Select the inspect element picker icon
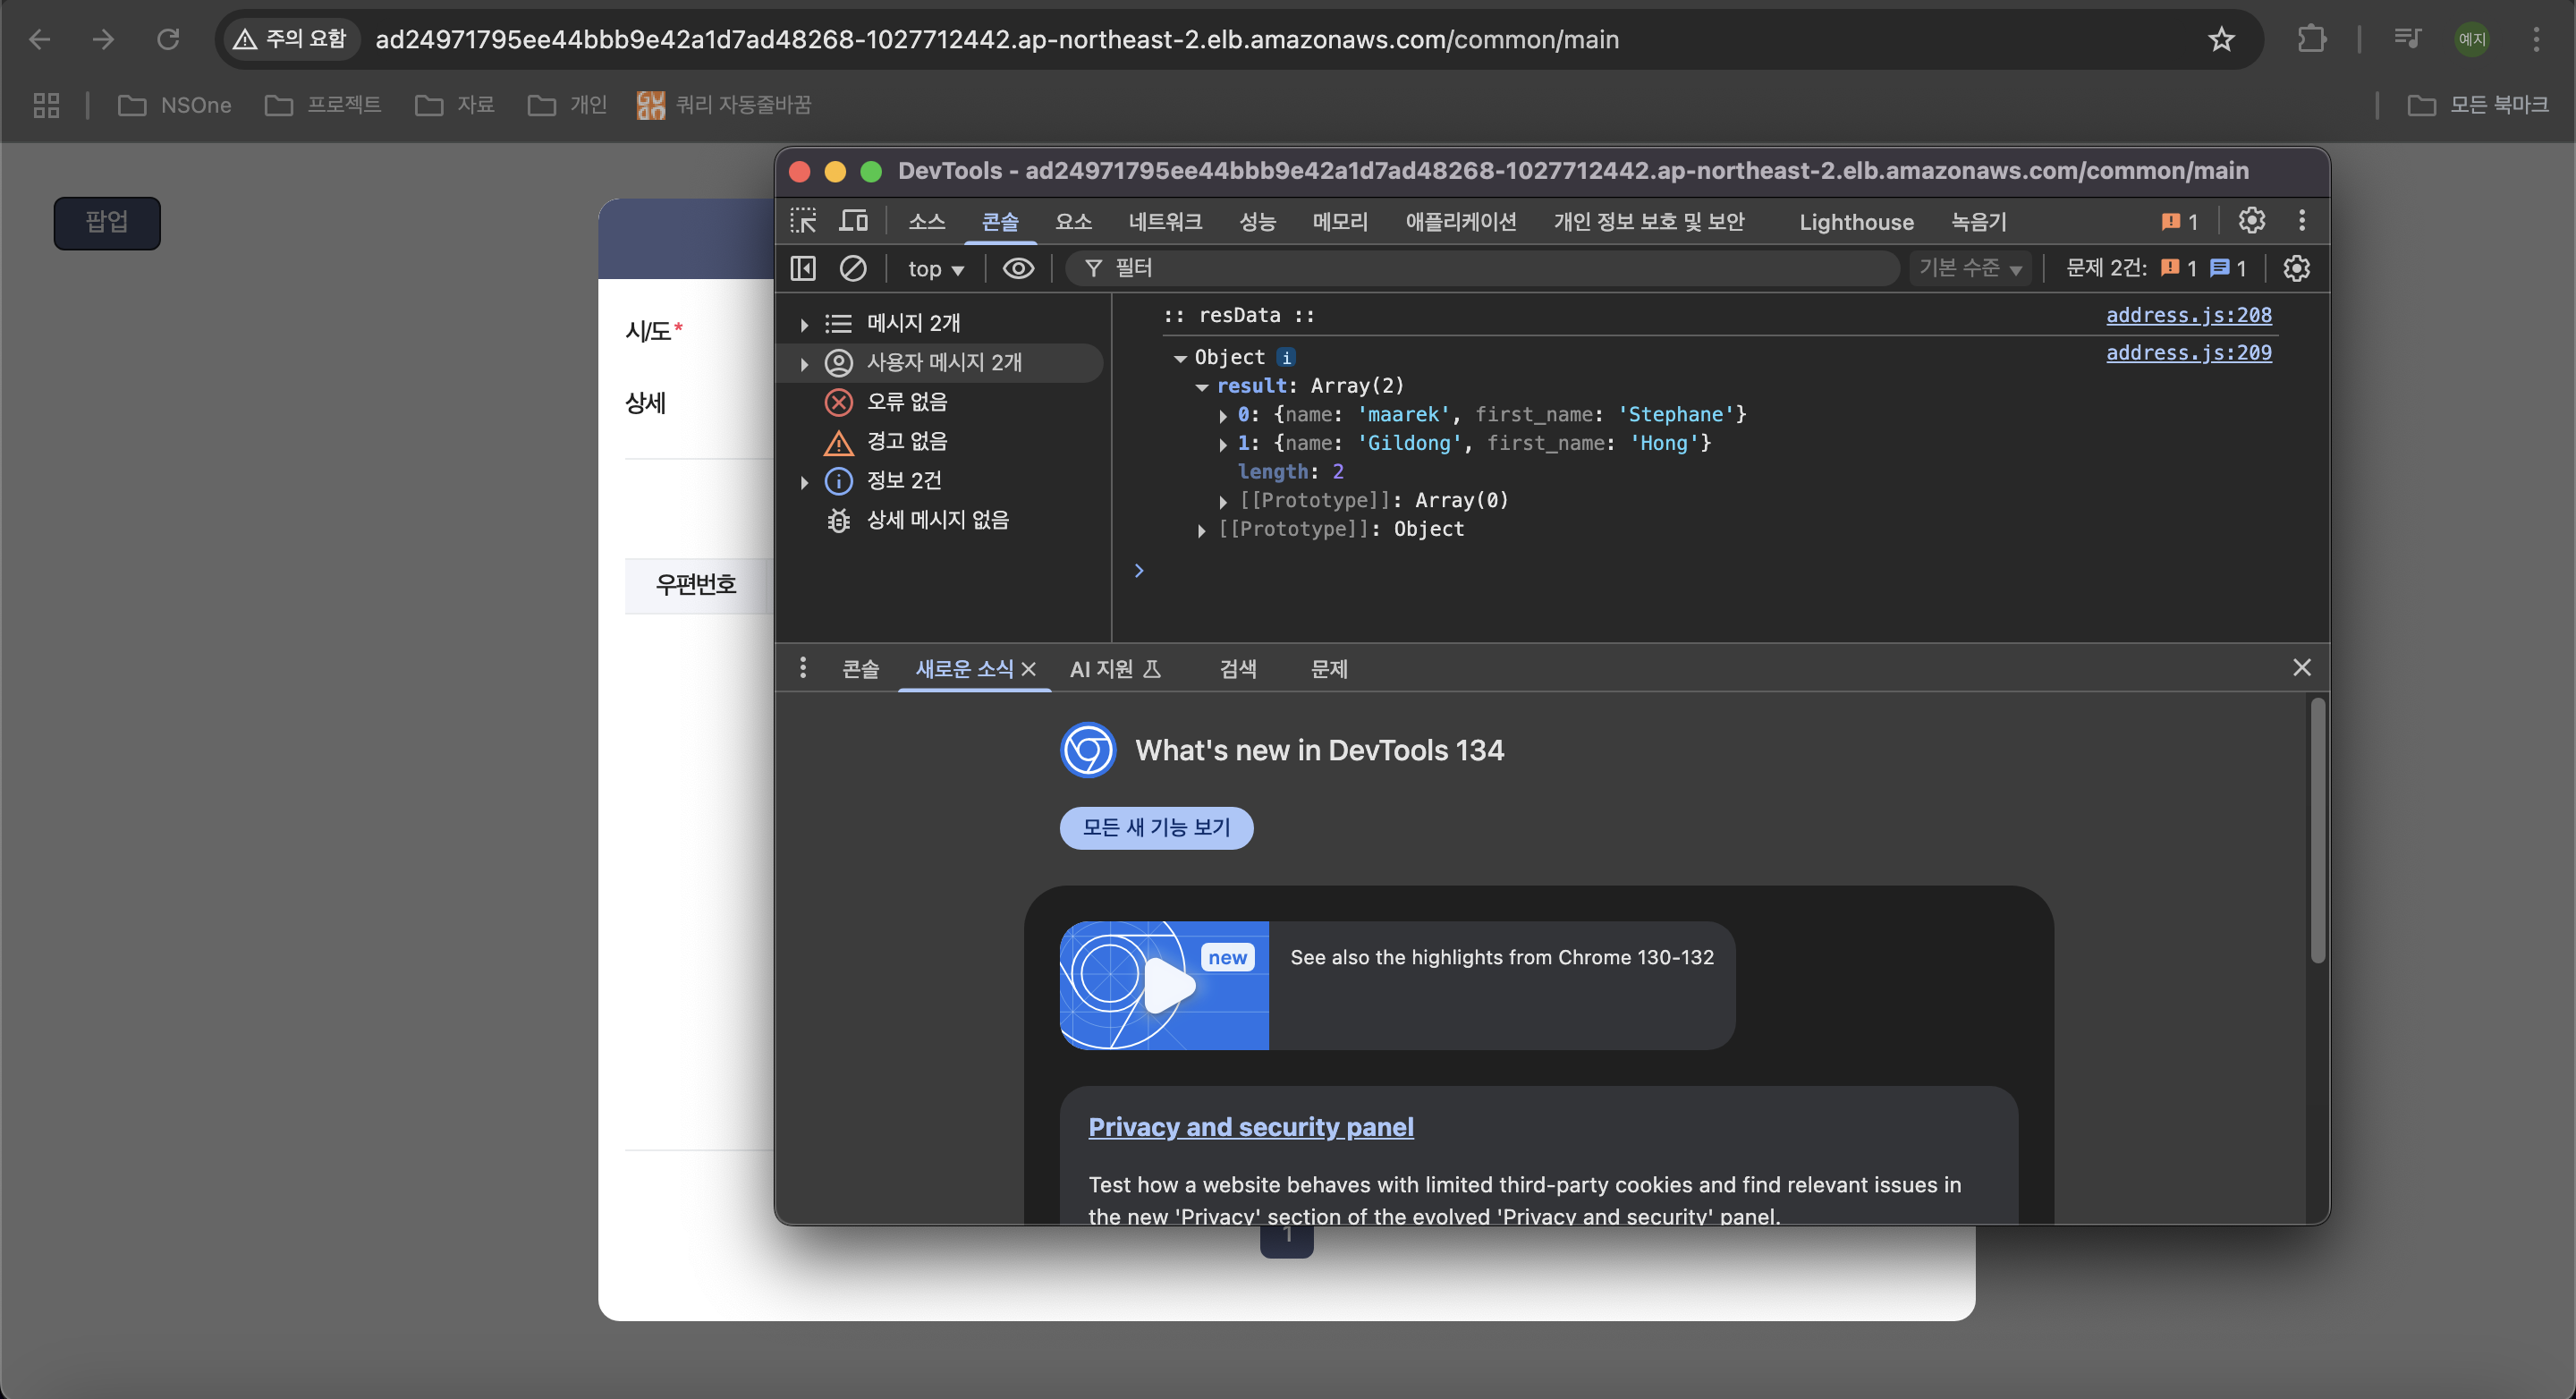 tap(803, 221)
